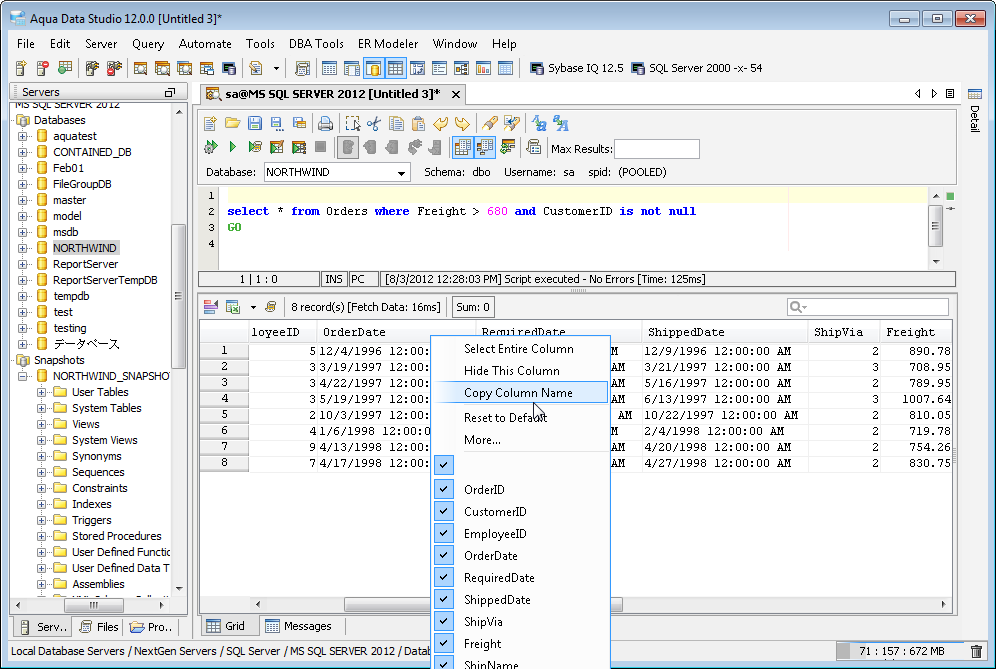The image size is (996, 669).
Task: Uncheck the Freight column checkbox
Action: (x=444, y=644)
